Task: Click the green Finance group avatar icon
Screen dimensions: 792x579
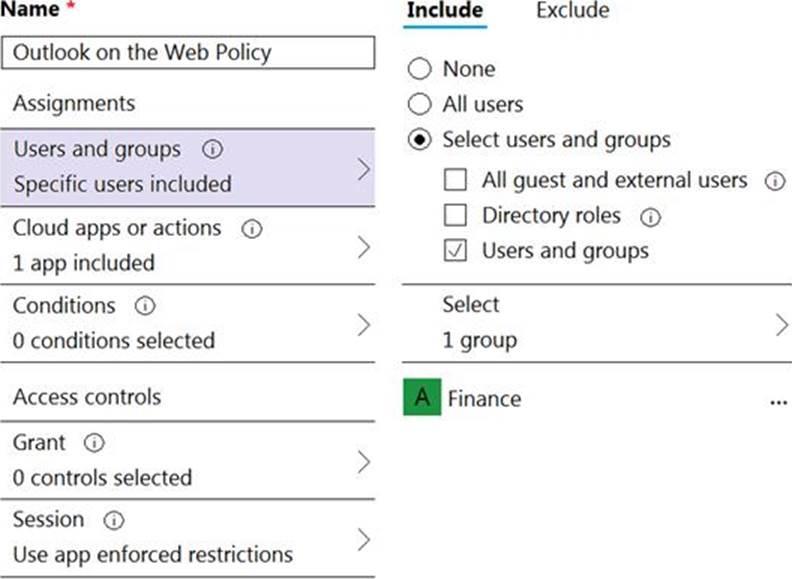Action: tap(422, 398)
